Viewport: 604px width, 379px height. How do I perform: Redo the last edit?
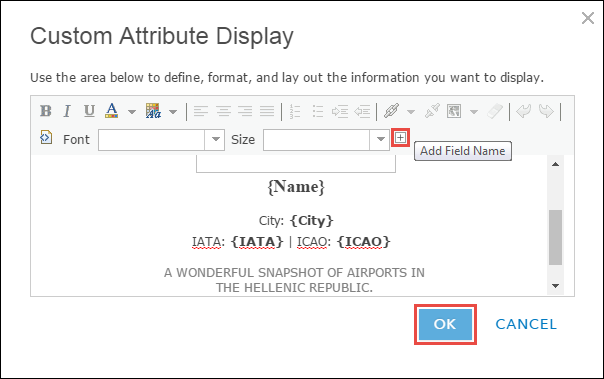coord(546,111)
